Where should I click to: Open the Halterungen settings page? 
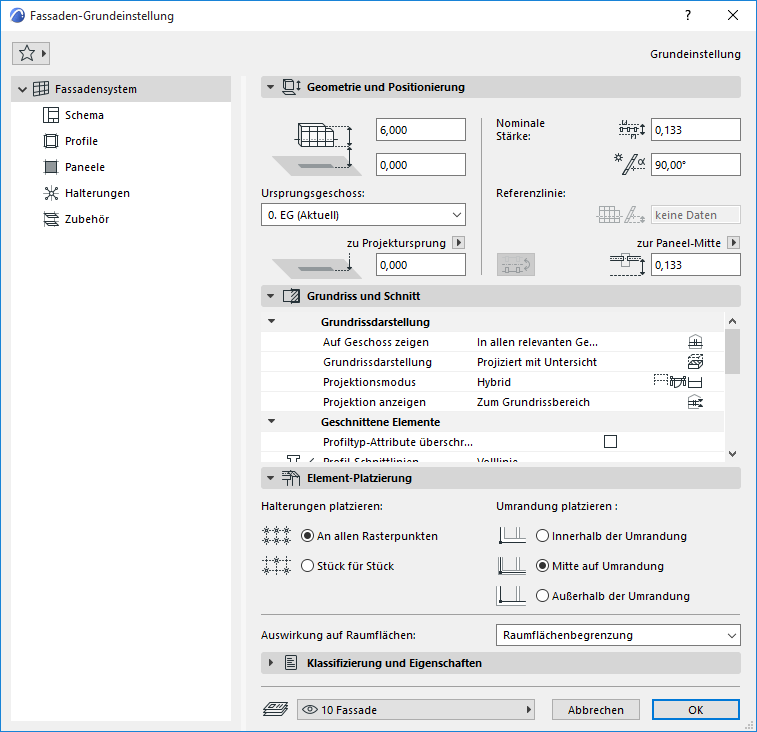coord(97,193)
